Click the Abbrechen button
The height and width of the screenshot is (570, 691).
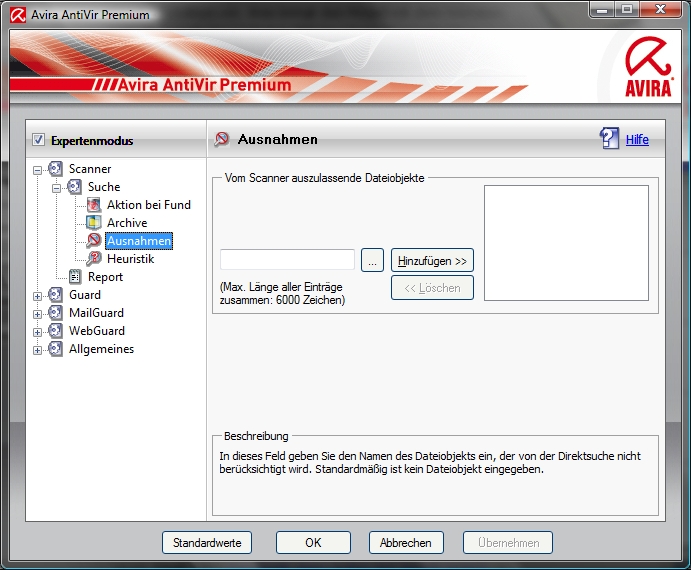coord(406,543)
